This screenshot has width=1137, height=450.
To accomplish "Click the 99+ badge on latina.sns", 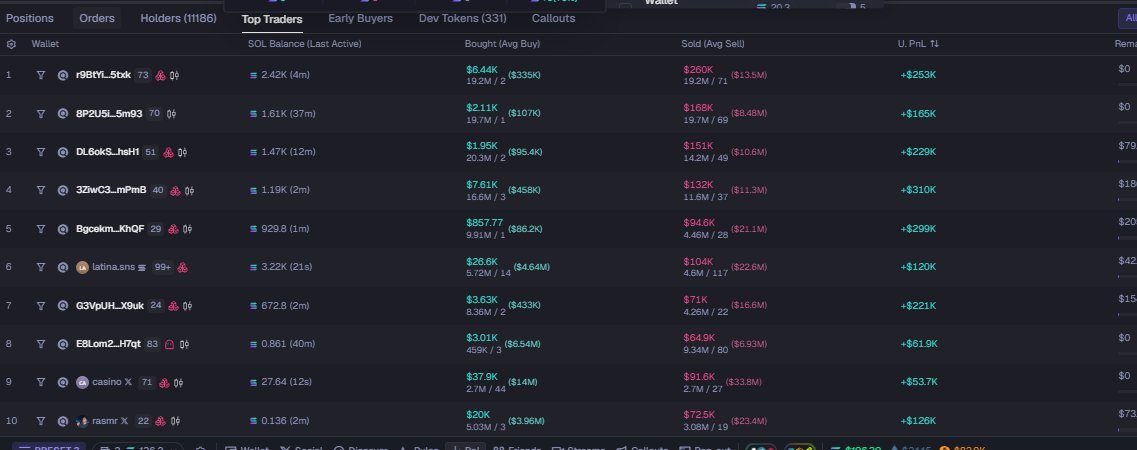I will tap(162, 267).
